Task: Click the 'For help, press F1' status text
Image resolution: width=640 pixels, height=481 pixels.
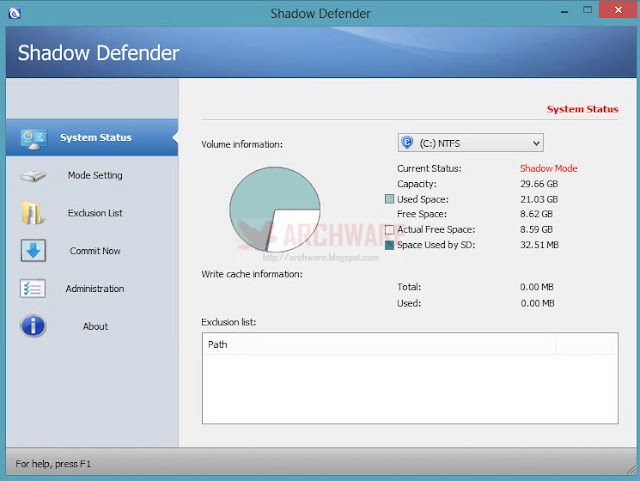Action: [x=53, y=464]
